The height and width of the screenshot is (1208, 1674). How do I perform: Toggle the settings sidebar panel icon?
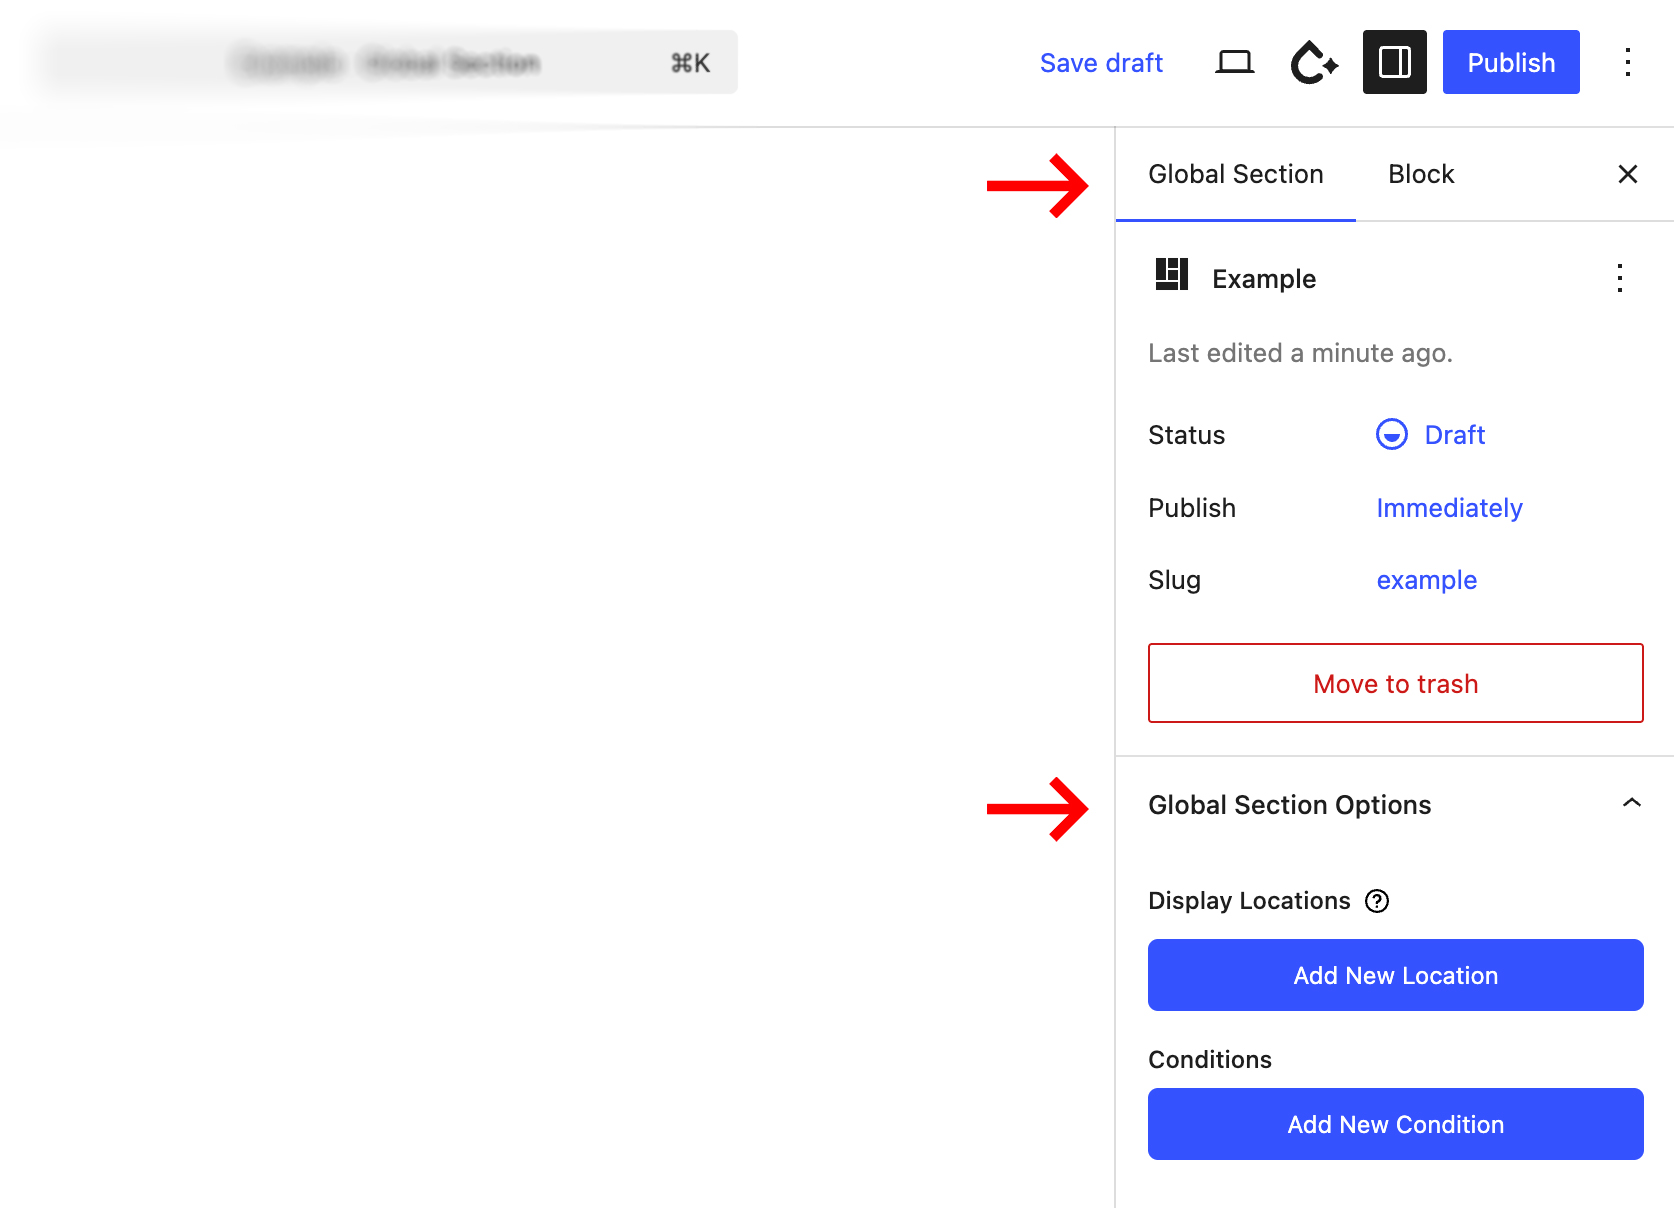pos(1394,62)
